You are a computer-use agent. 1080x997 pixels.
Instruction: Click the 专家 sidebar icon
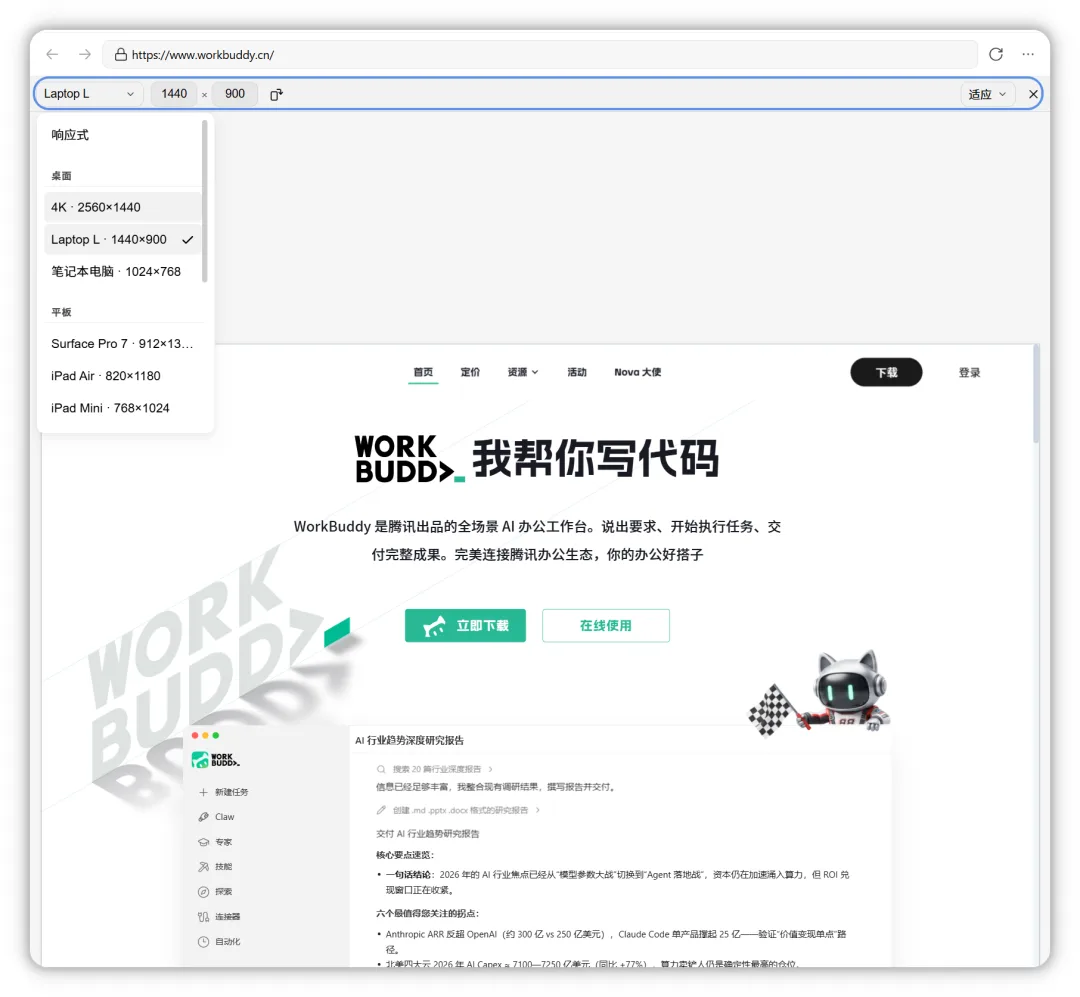click(203, 842)
